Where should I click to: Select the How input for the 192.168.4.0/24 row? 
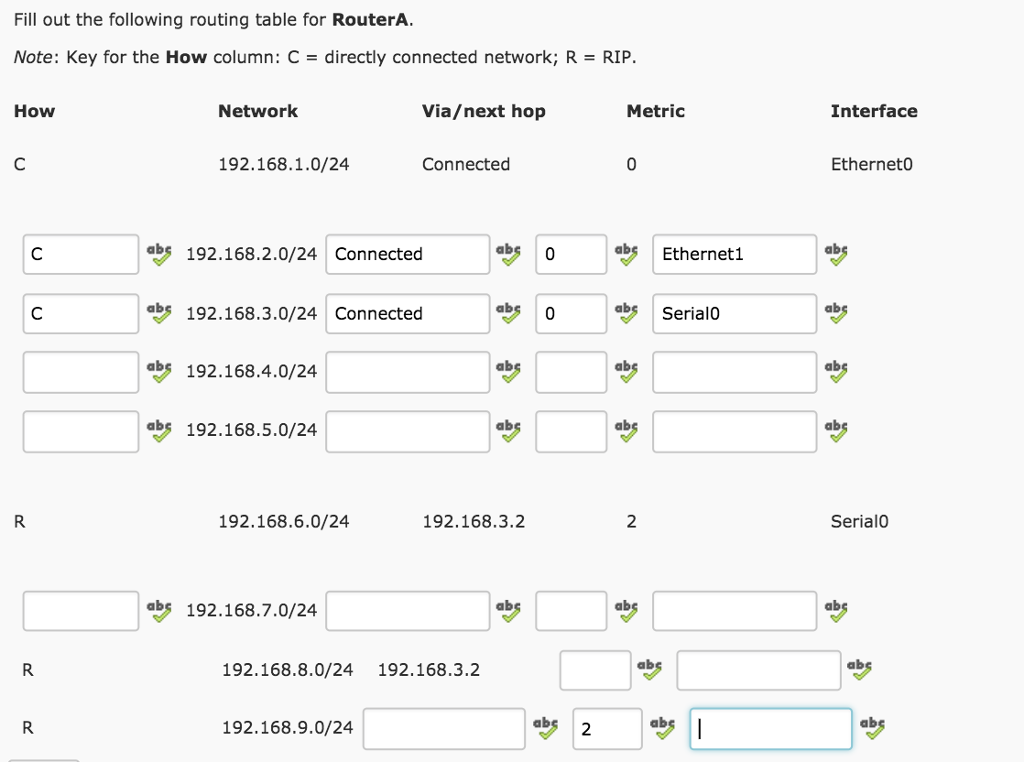point(80,372)
